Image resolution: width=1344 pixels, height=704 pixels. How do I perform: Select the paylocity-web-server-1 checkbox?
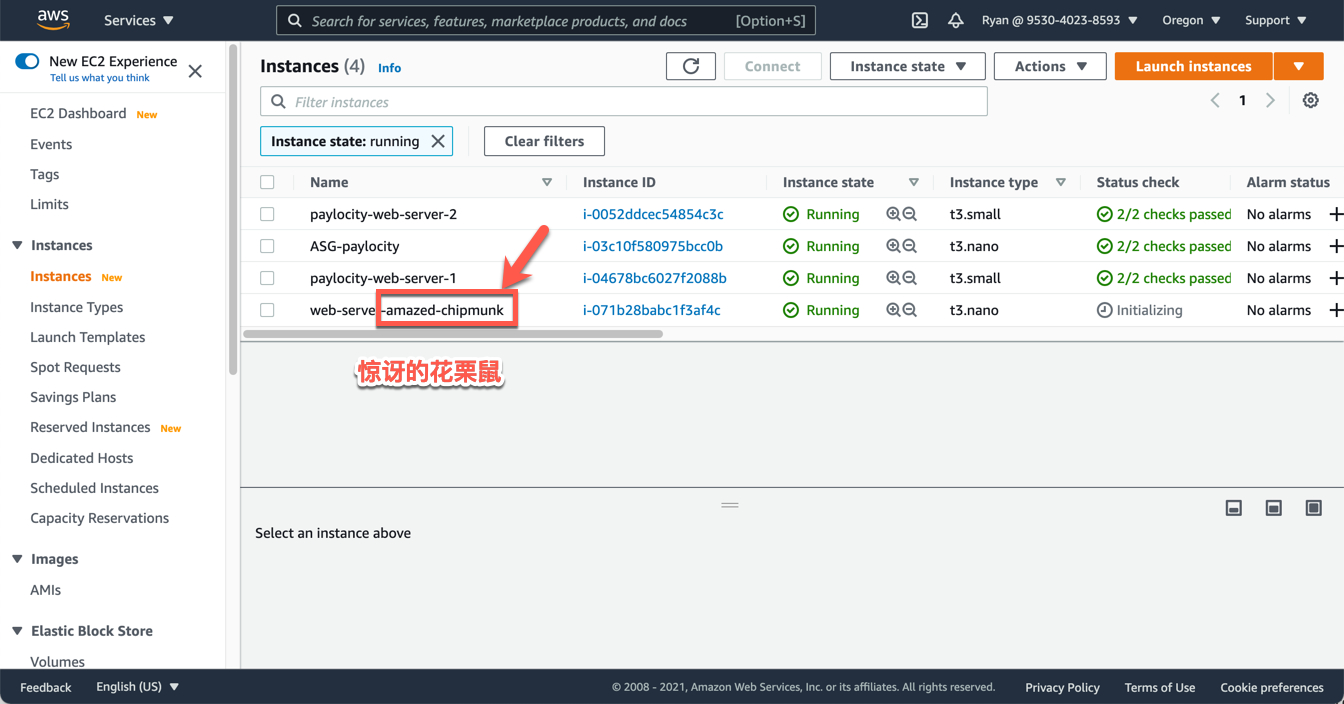point(267,278)
